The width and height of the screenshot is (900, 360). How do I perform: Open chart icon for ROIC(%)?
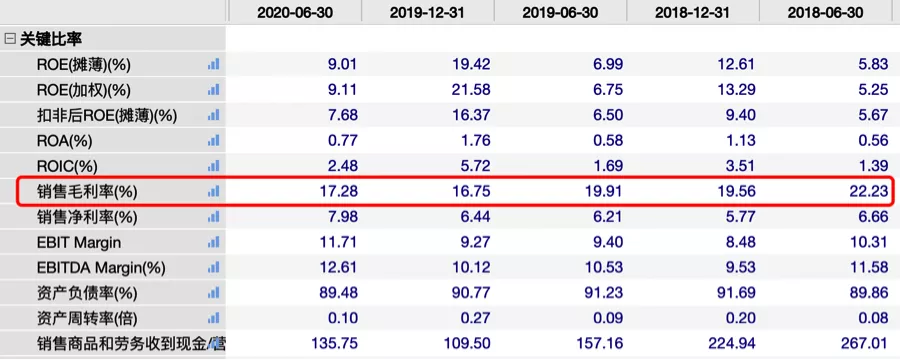tap(214, 167)
